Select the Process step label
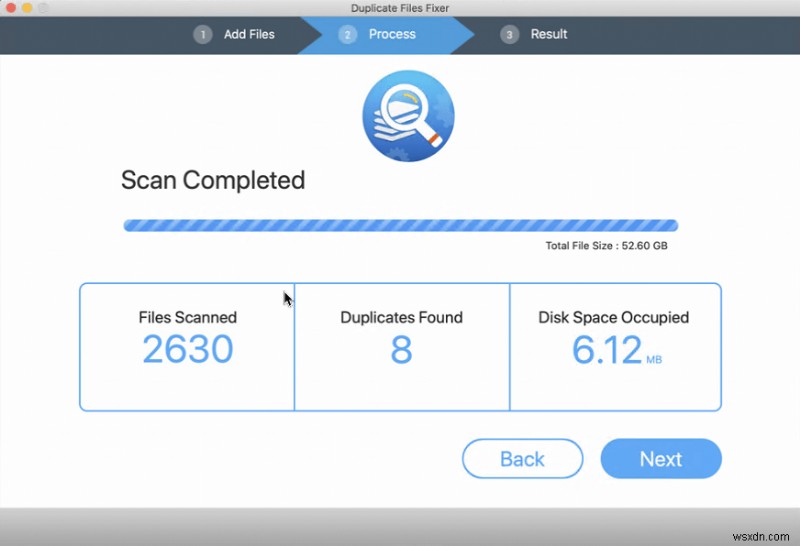The height and width of the screenshot is (546, 800). [392, 34]
